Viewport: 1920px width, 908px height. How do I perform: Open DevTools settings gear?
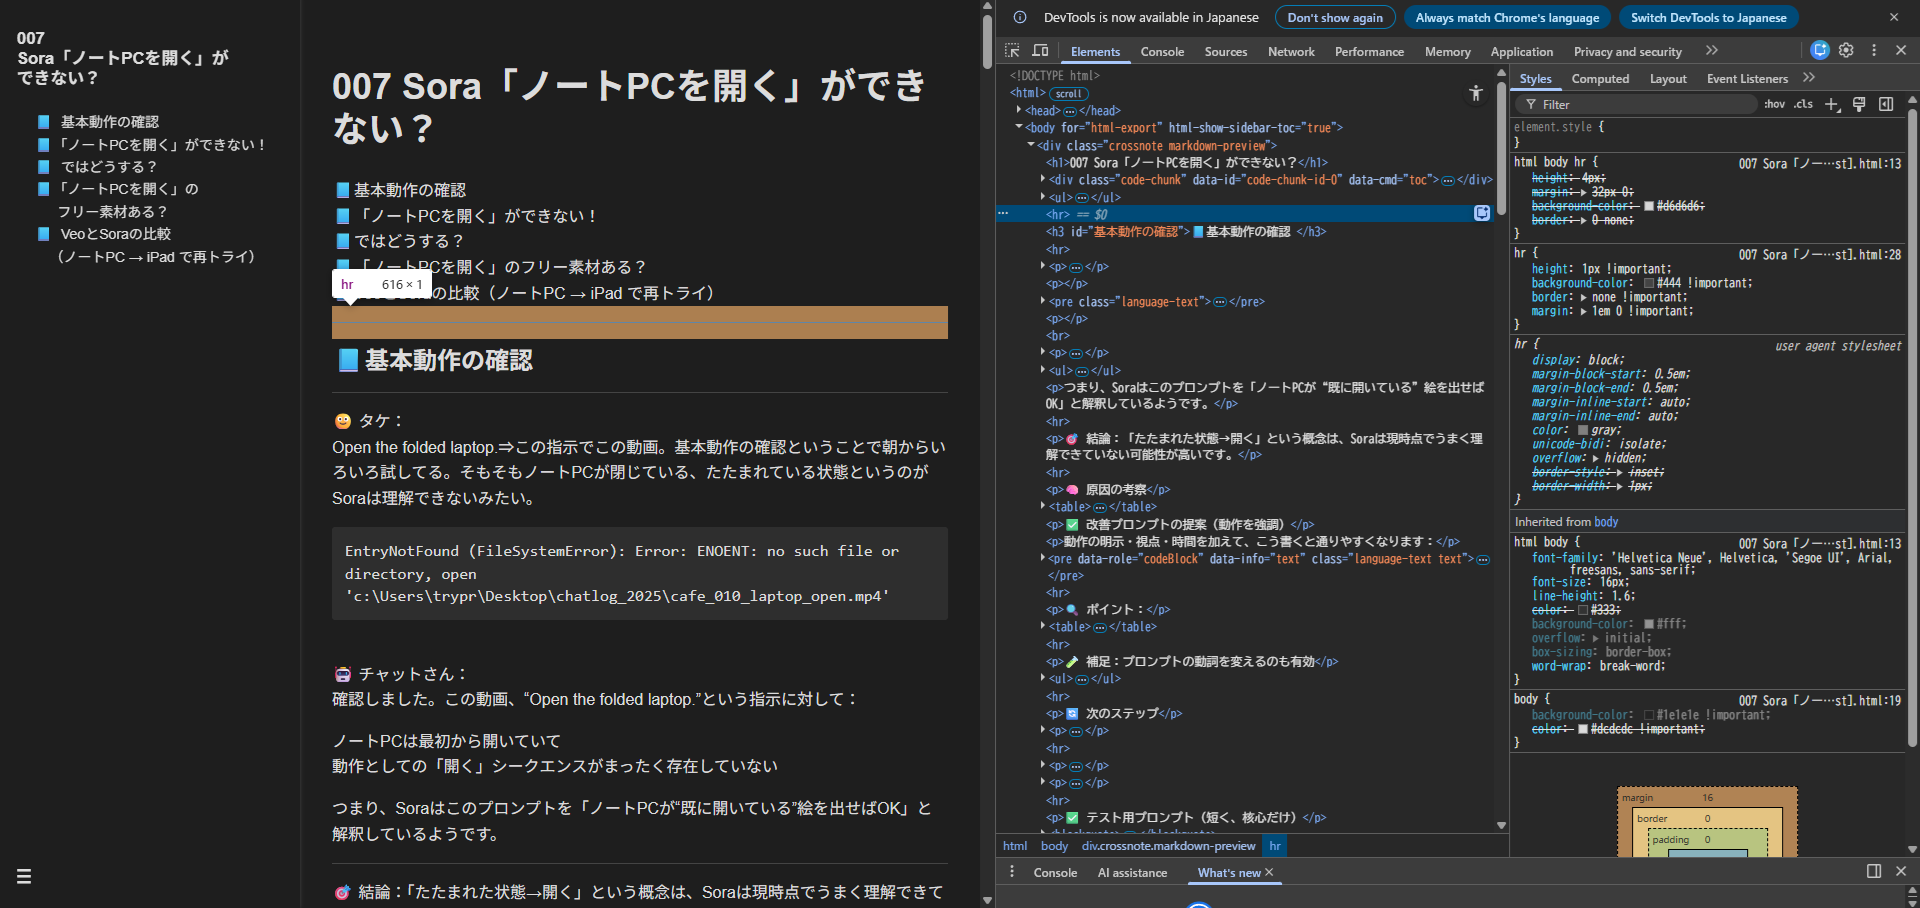point(1846,50)
